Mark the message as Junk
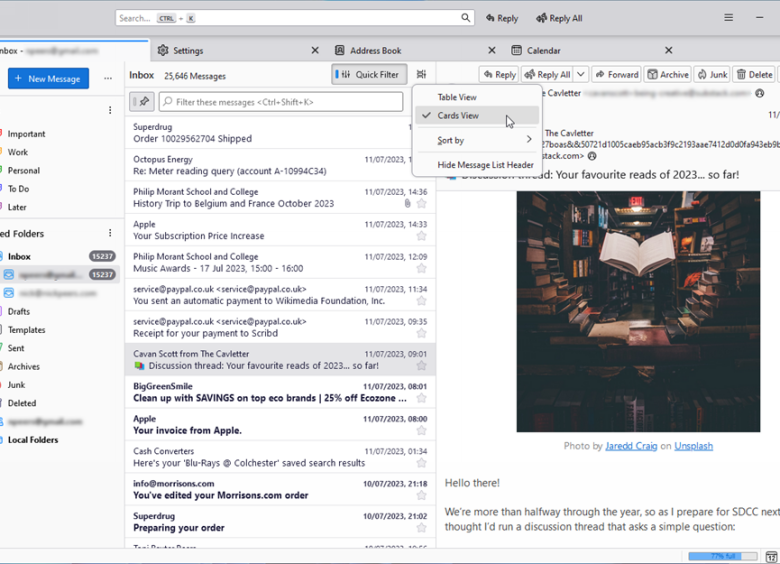This screenshot has width=780, height=564. click(712, 75)
